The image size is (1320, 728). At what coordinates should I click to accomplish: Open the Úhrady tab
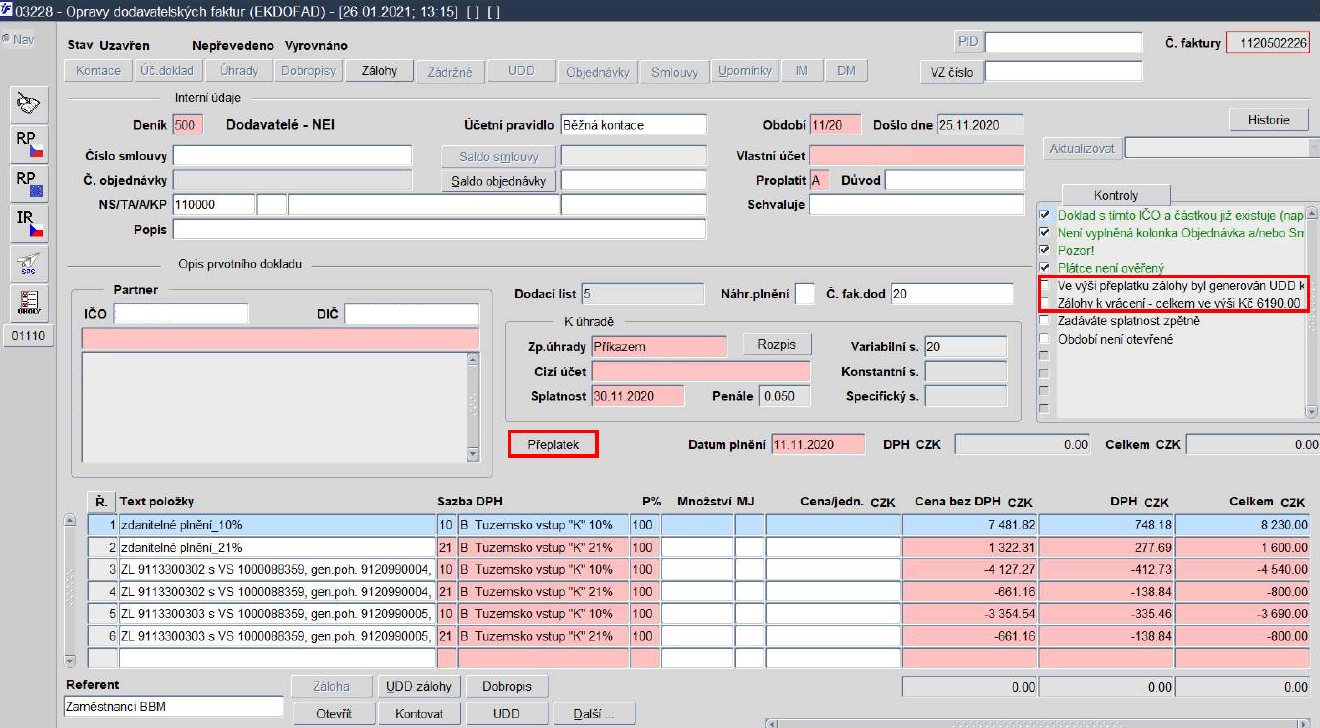coord(240,71)
